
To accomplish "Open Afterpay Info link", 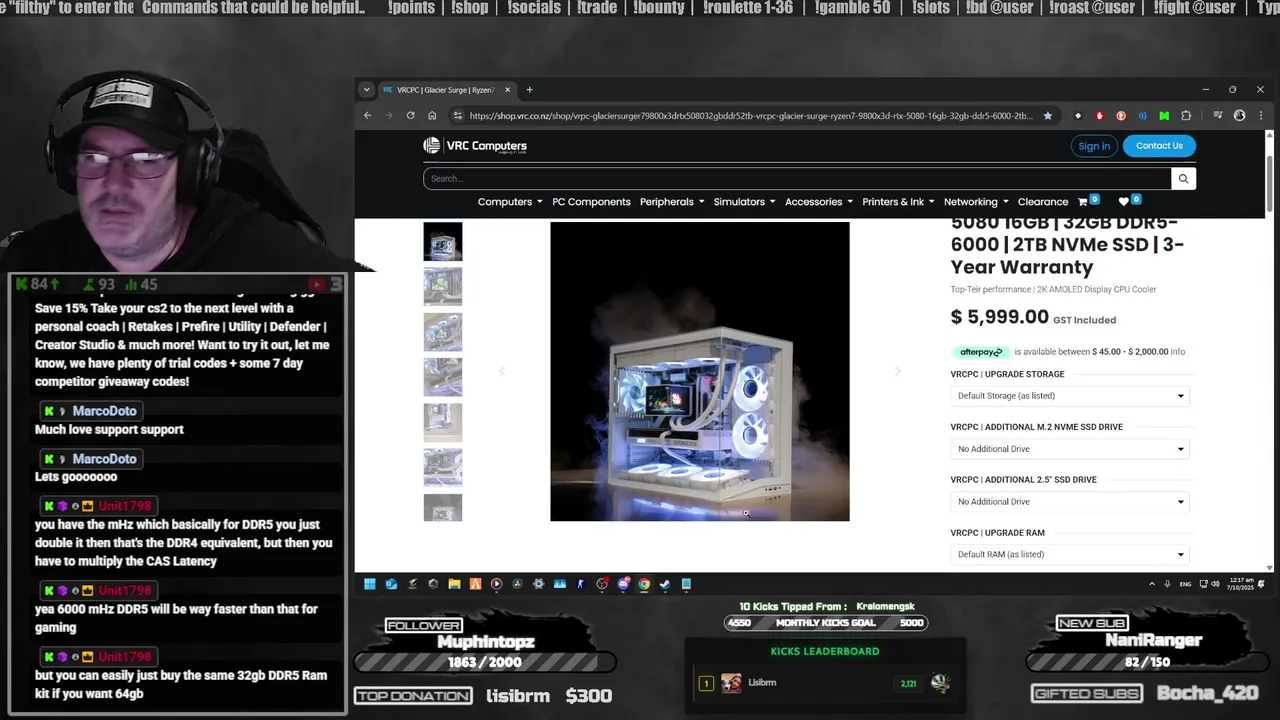I will pos(1178,352).
